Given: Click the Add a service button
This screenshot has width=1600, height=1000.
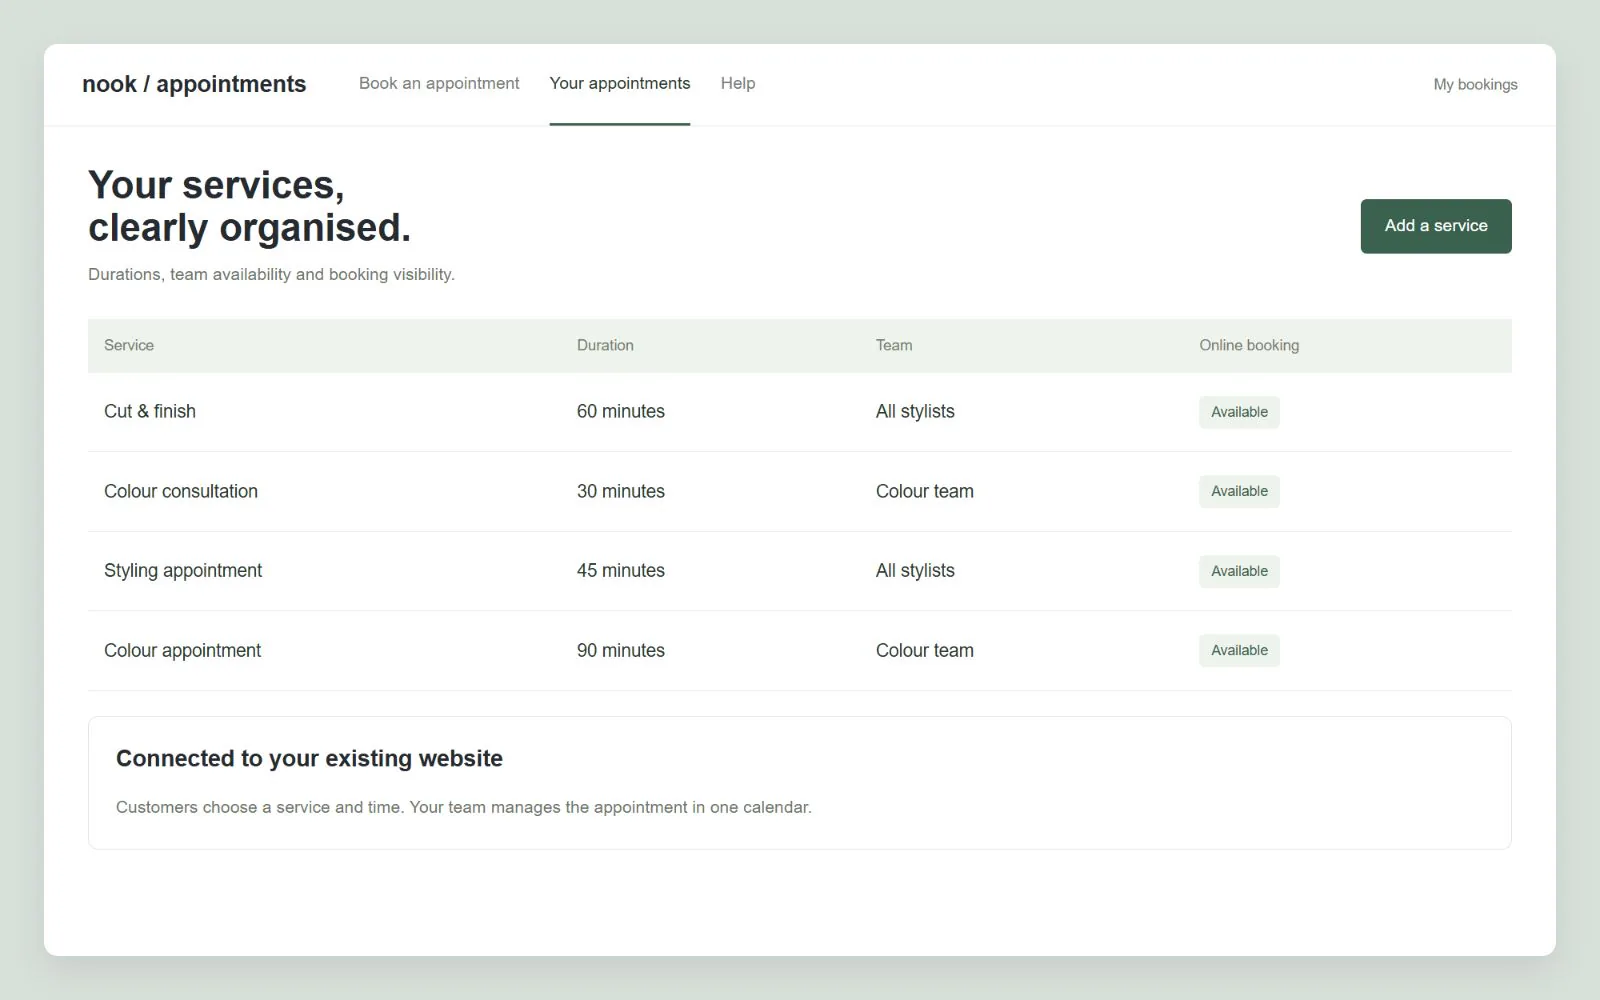Looking at the screenshot, I should point(1436,226).
